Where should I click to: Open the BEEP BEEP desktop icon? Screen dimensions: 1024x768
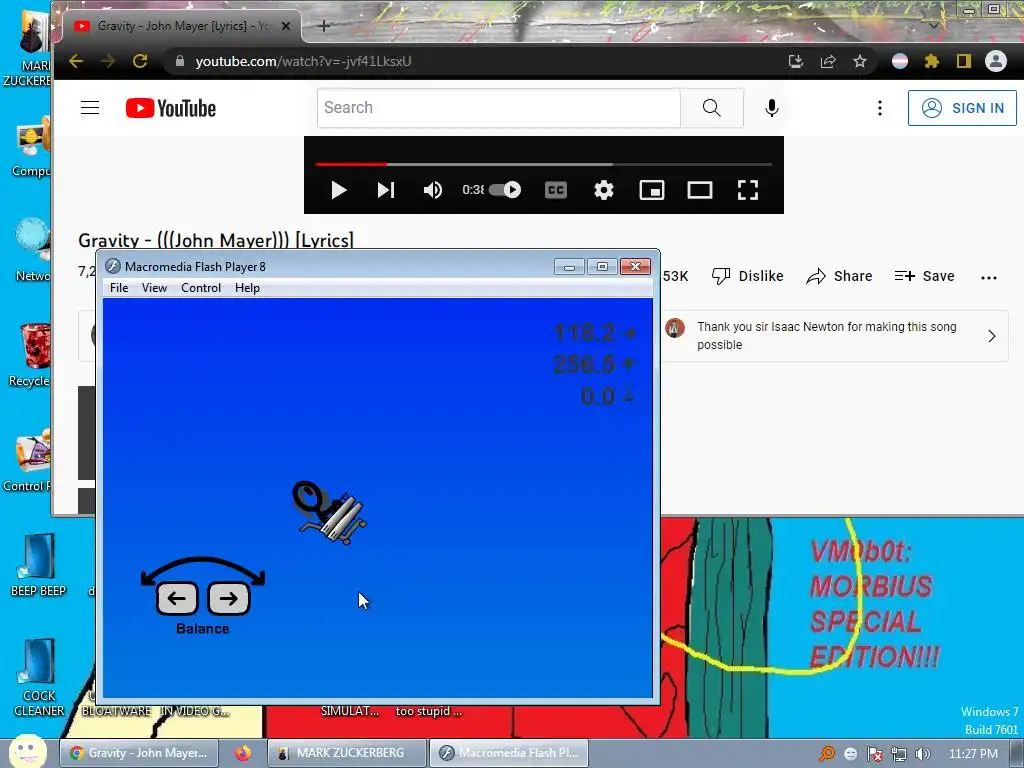click(38, 566)
